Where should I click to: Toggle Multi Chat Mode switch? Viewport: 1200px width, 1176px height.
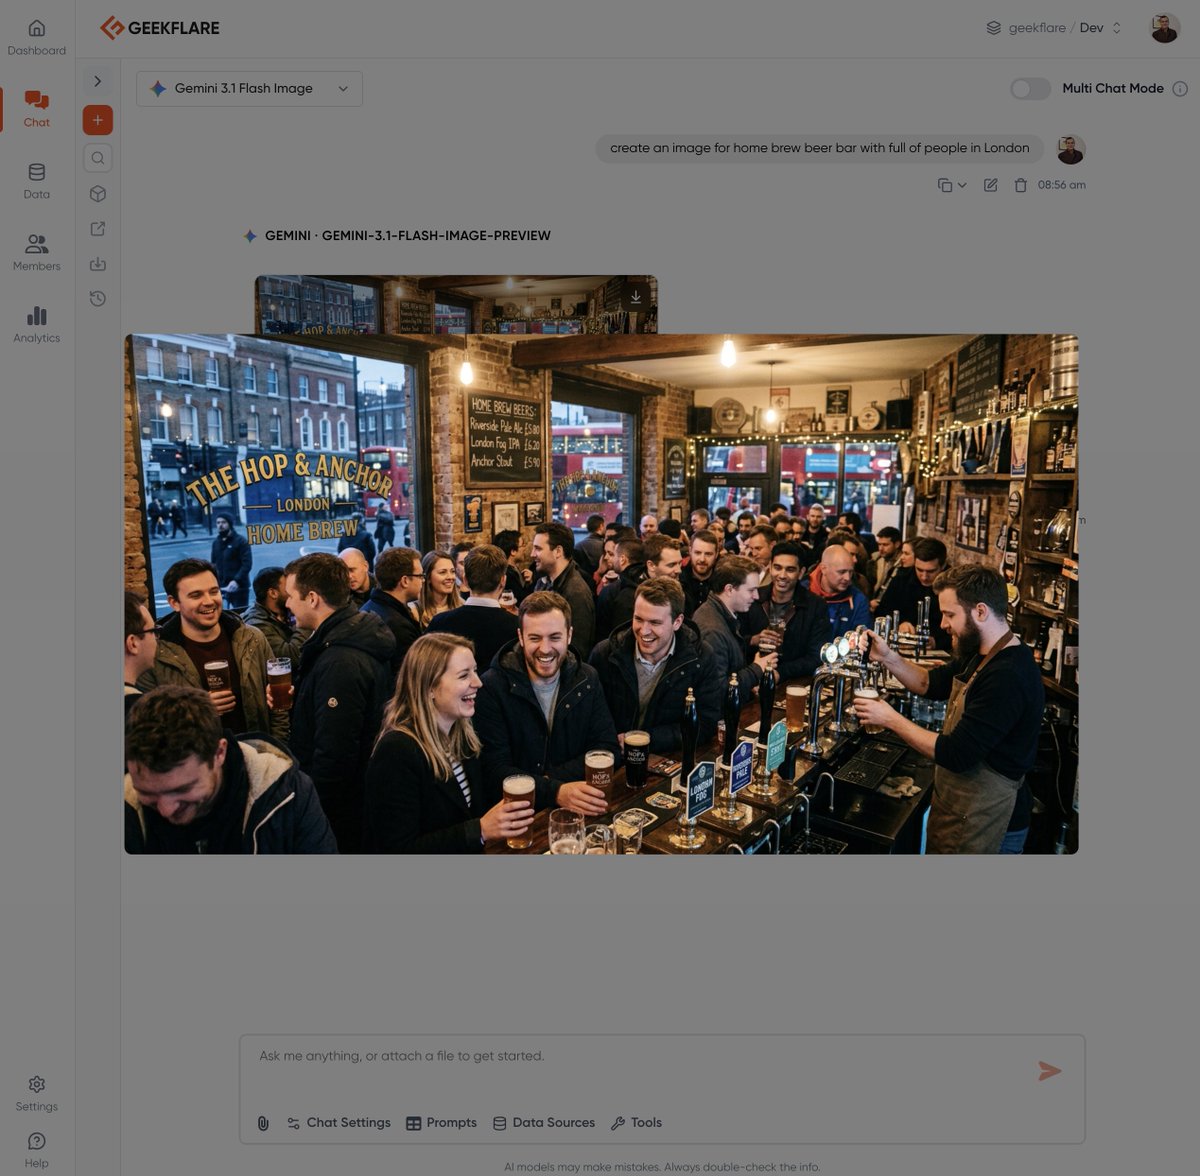coord(1030,89)
